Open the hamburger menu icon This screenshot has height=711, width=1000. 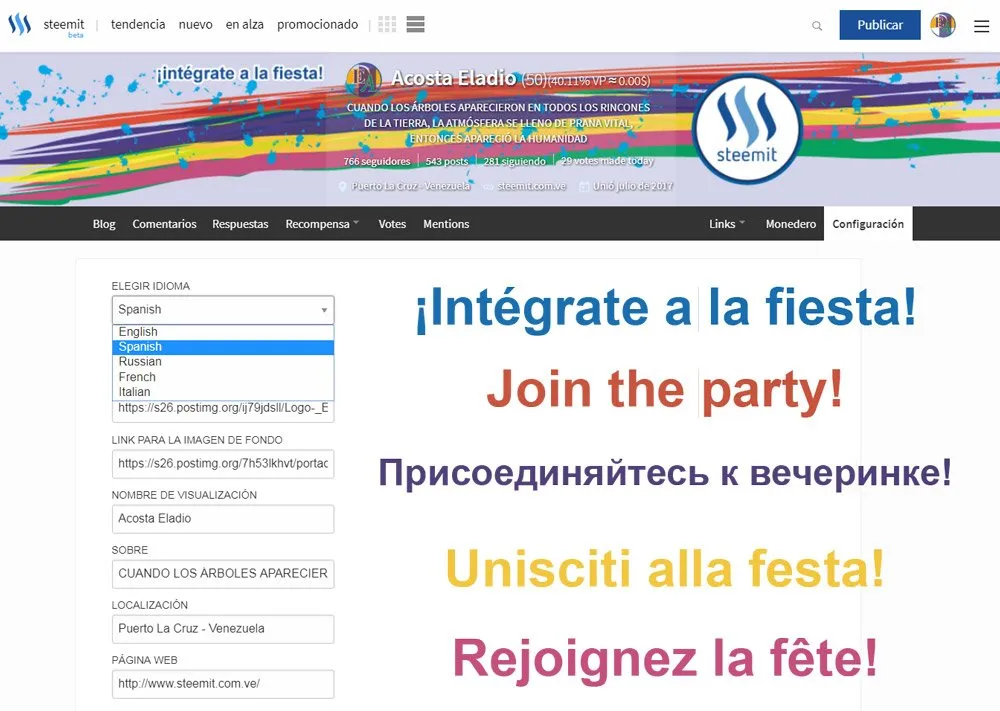[x=982, y=26]
